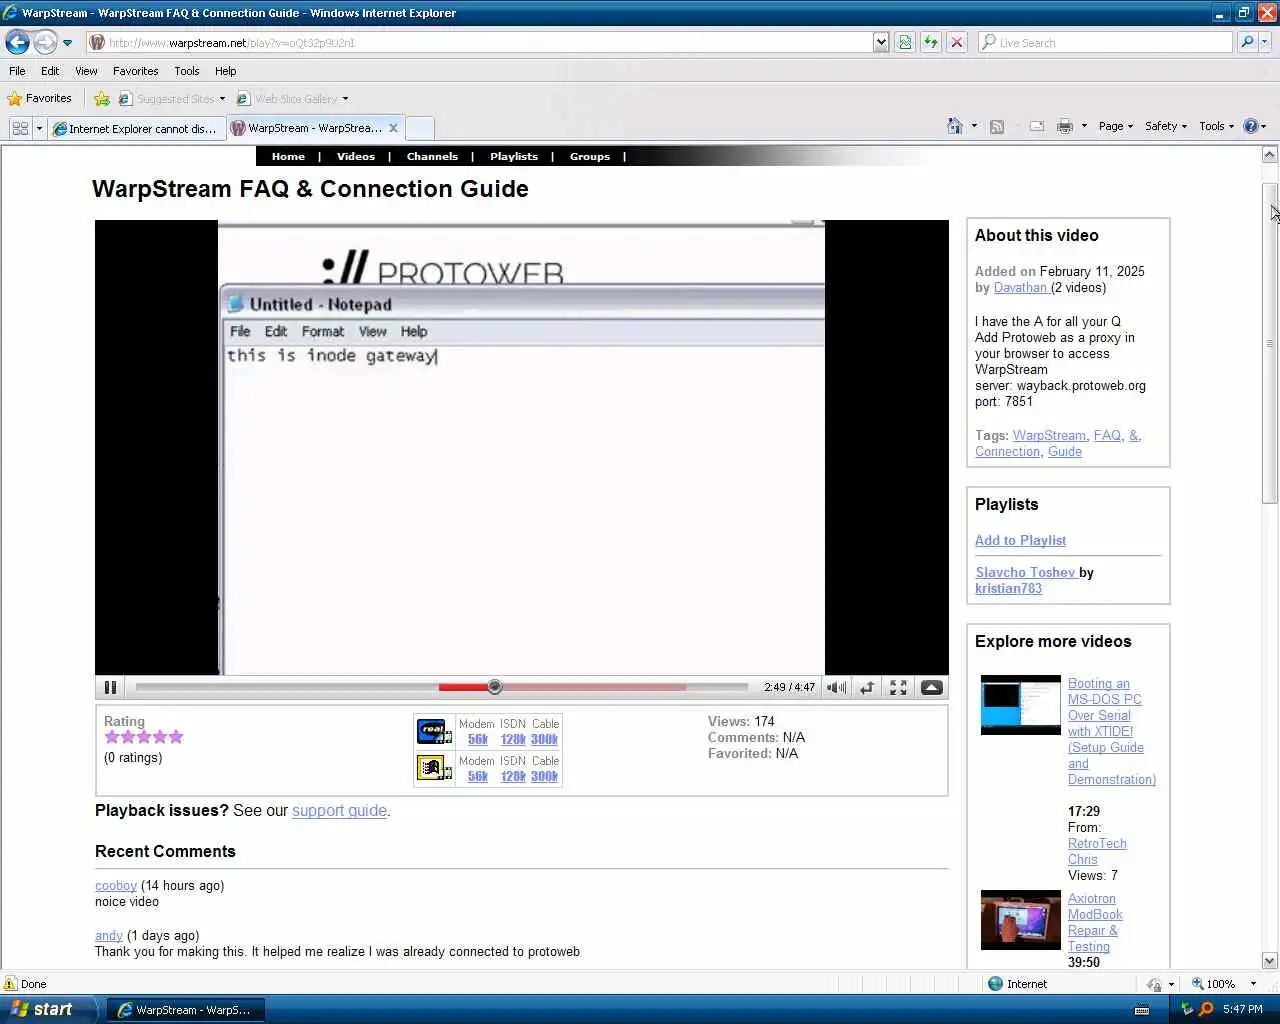
Task: Open the address bar history dropdown
Action: (x=880, y=42)
